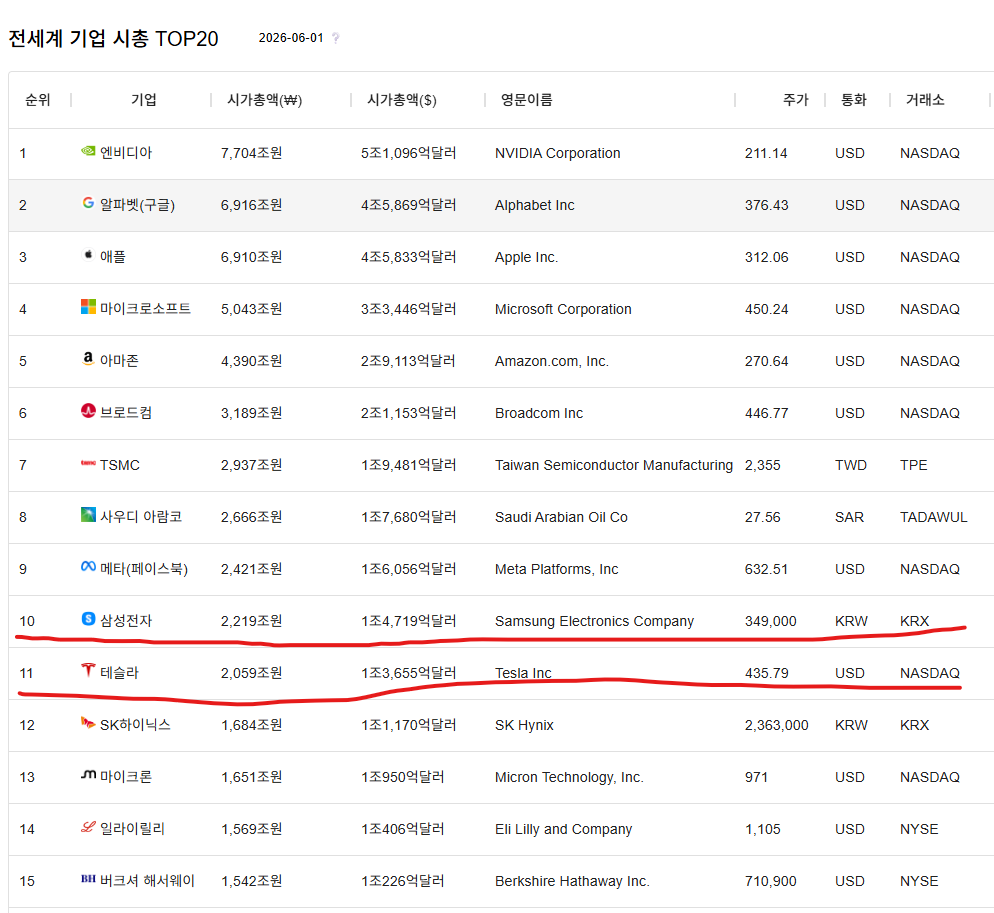Viewport: 994px width, 913px height.
Task: Open the 테슬라 company link
Action: click(119, 672)
